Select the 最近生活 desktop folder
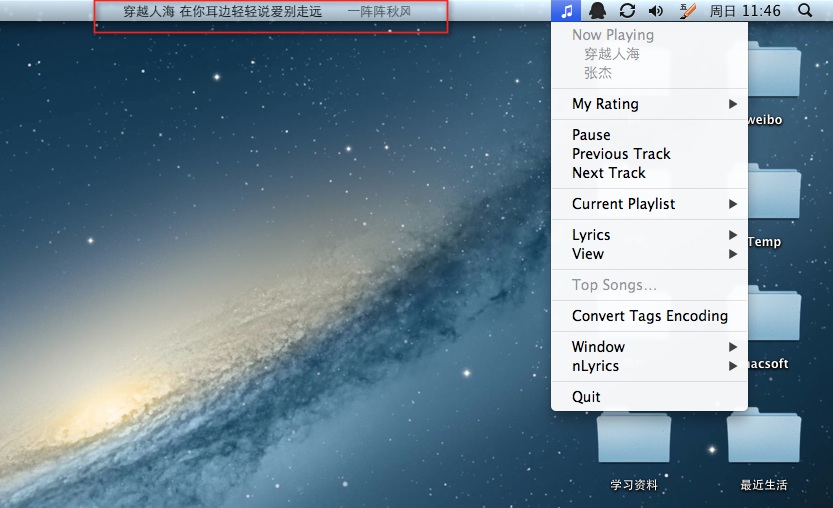This screenshot has width=833, height=508. pyautogui.click(x=763, y=441)
